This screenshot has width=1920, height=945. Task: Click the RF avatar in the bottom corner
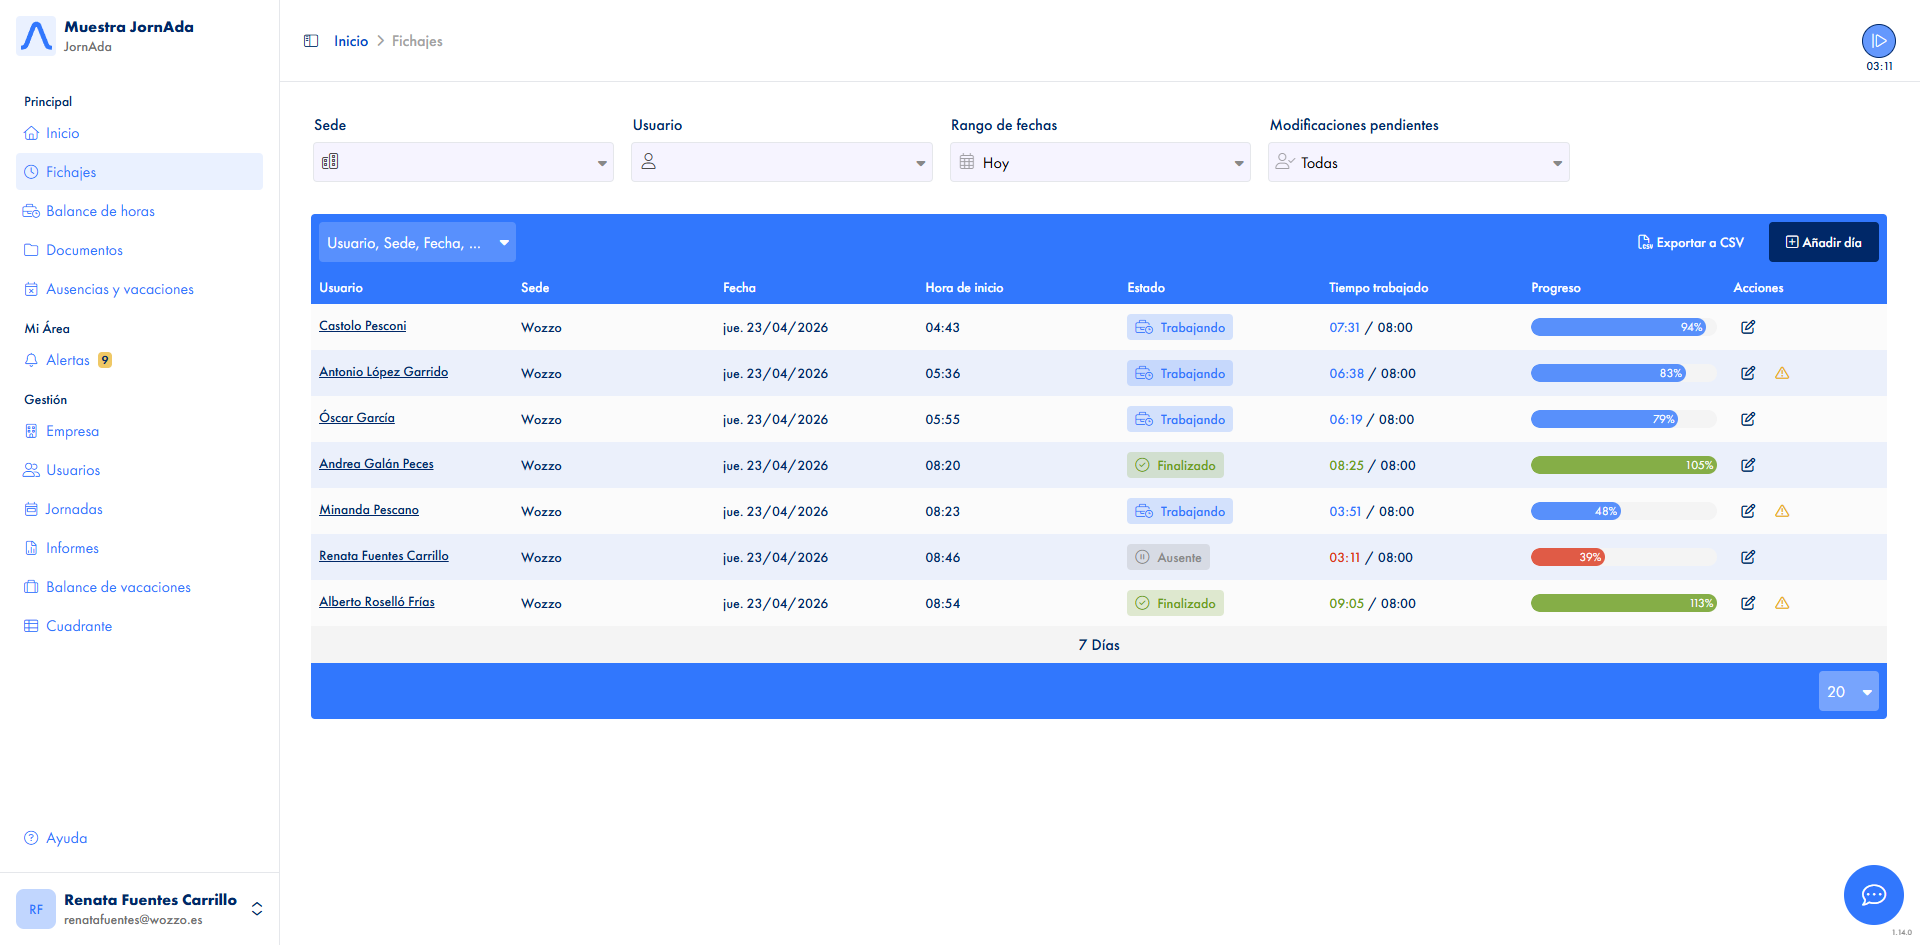pyautogui.click(x=36, y=908)
